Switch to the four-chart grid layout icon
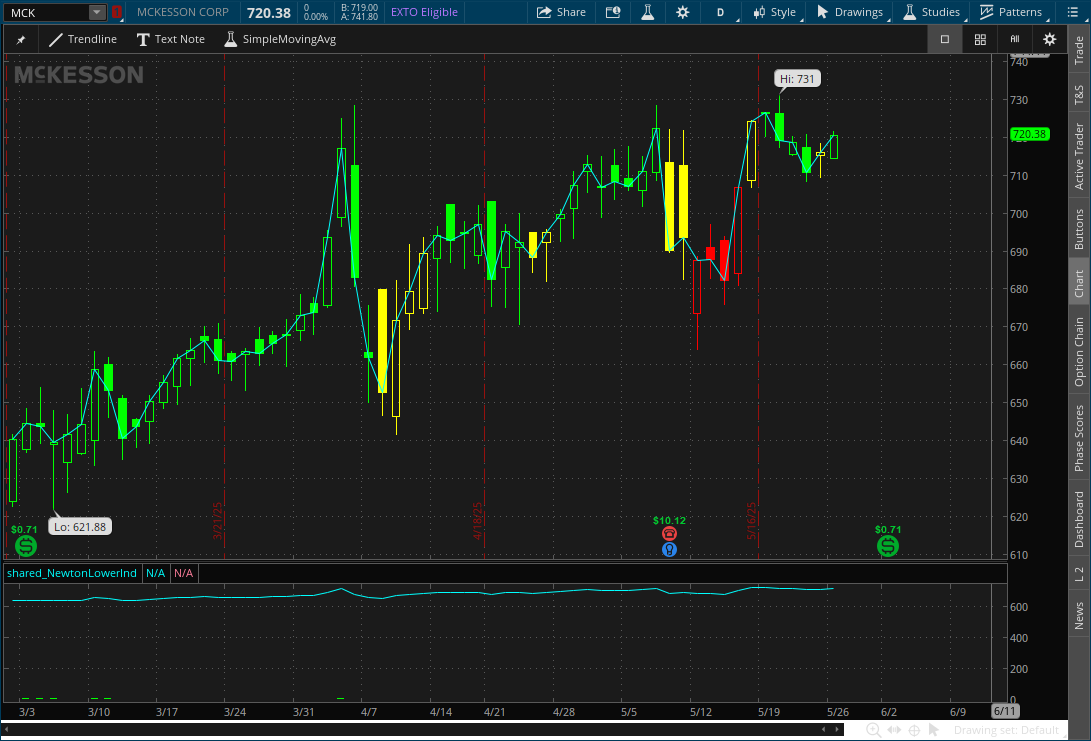This screenshot has width=1091, height=741. click(980, 40)
